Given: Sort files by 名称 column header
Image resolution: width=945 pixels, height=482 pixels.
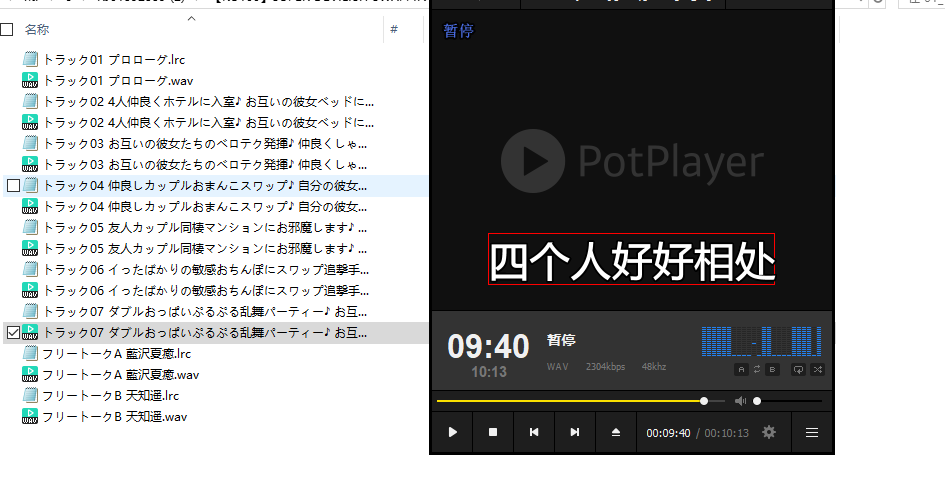Looking at the screenshot, I should click(37, 29).
